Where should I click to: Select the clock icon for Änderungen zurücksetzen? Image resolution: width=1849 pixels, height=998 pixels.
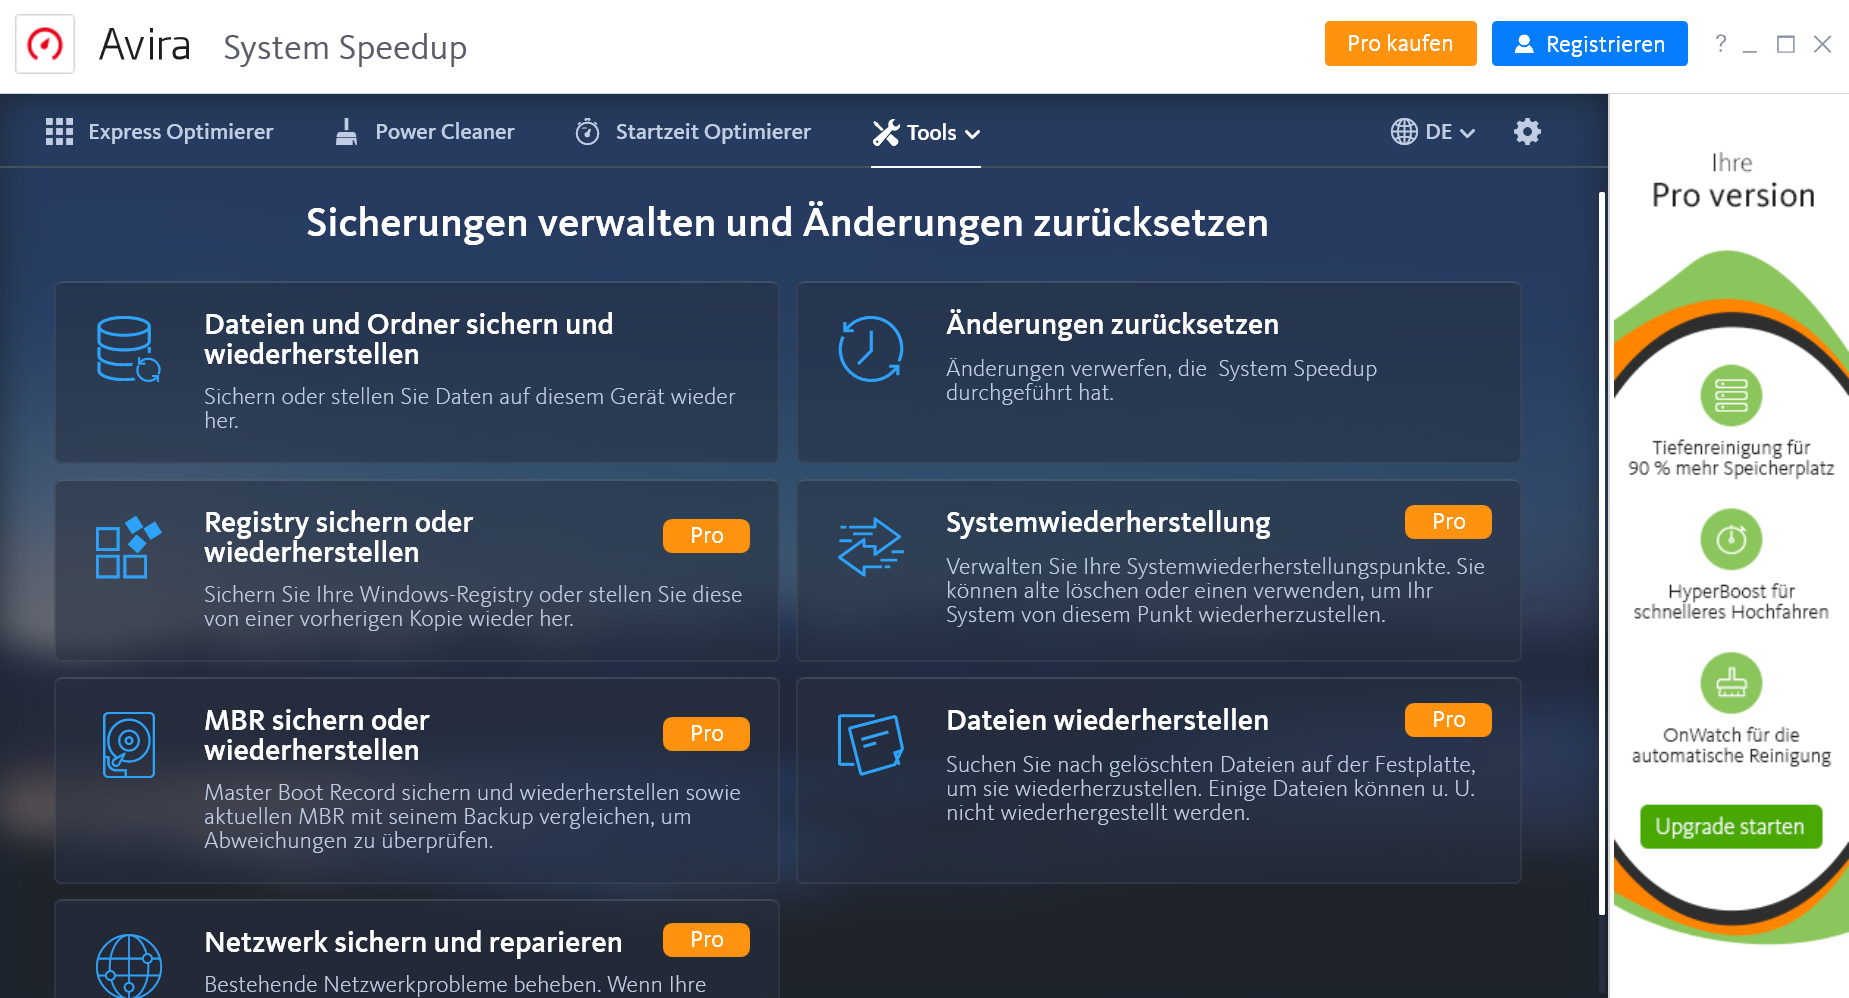pos(869,350)
